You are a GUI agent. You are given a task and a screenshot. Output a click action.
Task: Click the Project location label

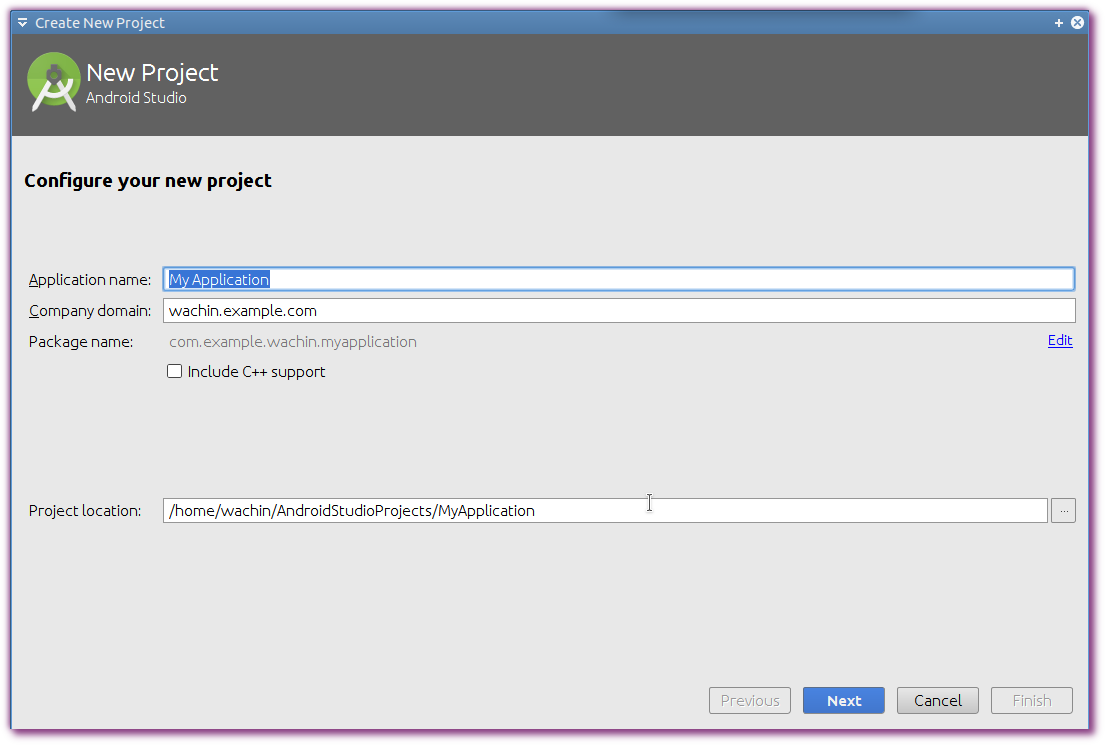85,511
